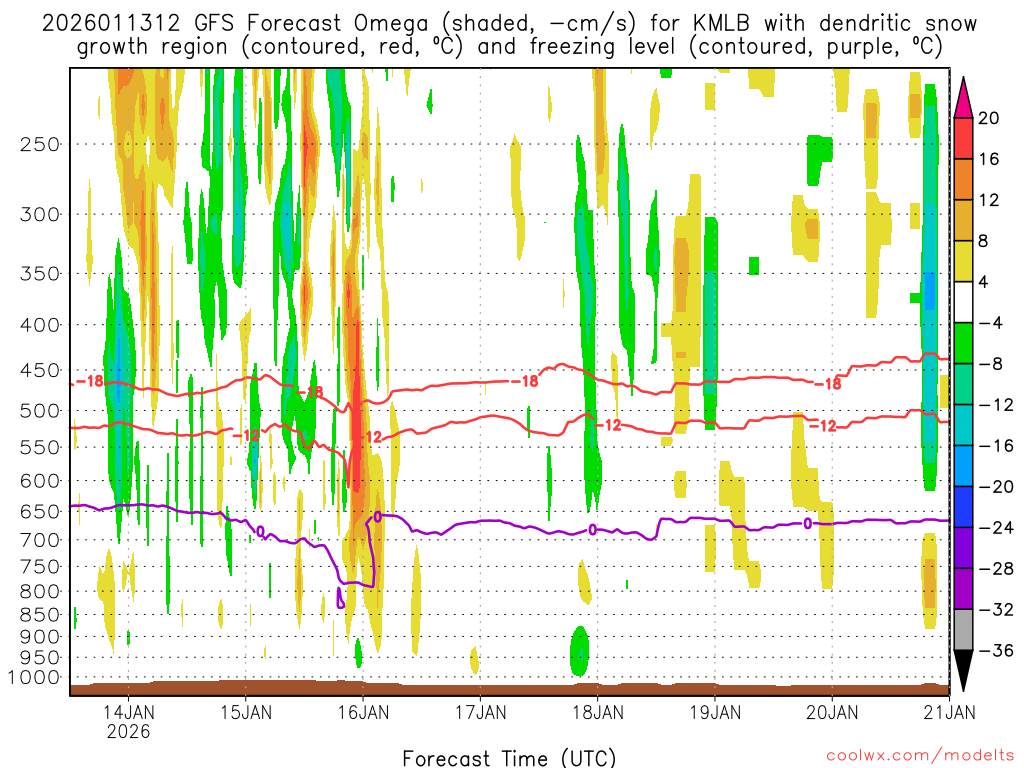This screenshot has width=1024, height=768.
Task: Click the 550 pressure level label
Action: click(x=40, y=447)
